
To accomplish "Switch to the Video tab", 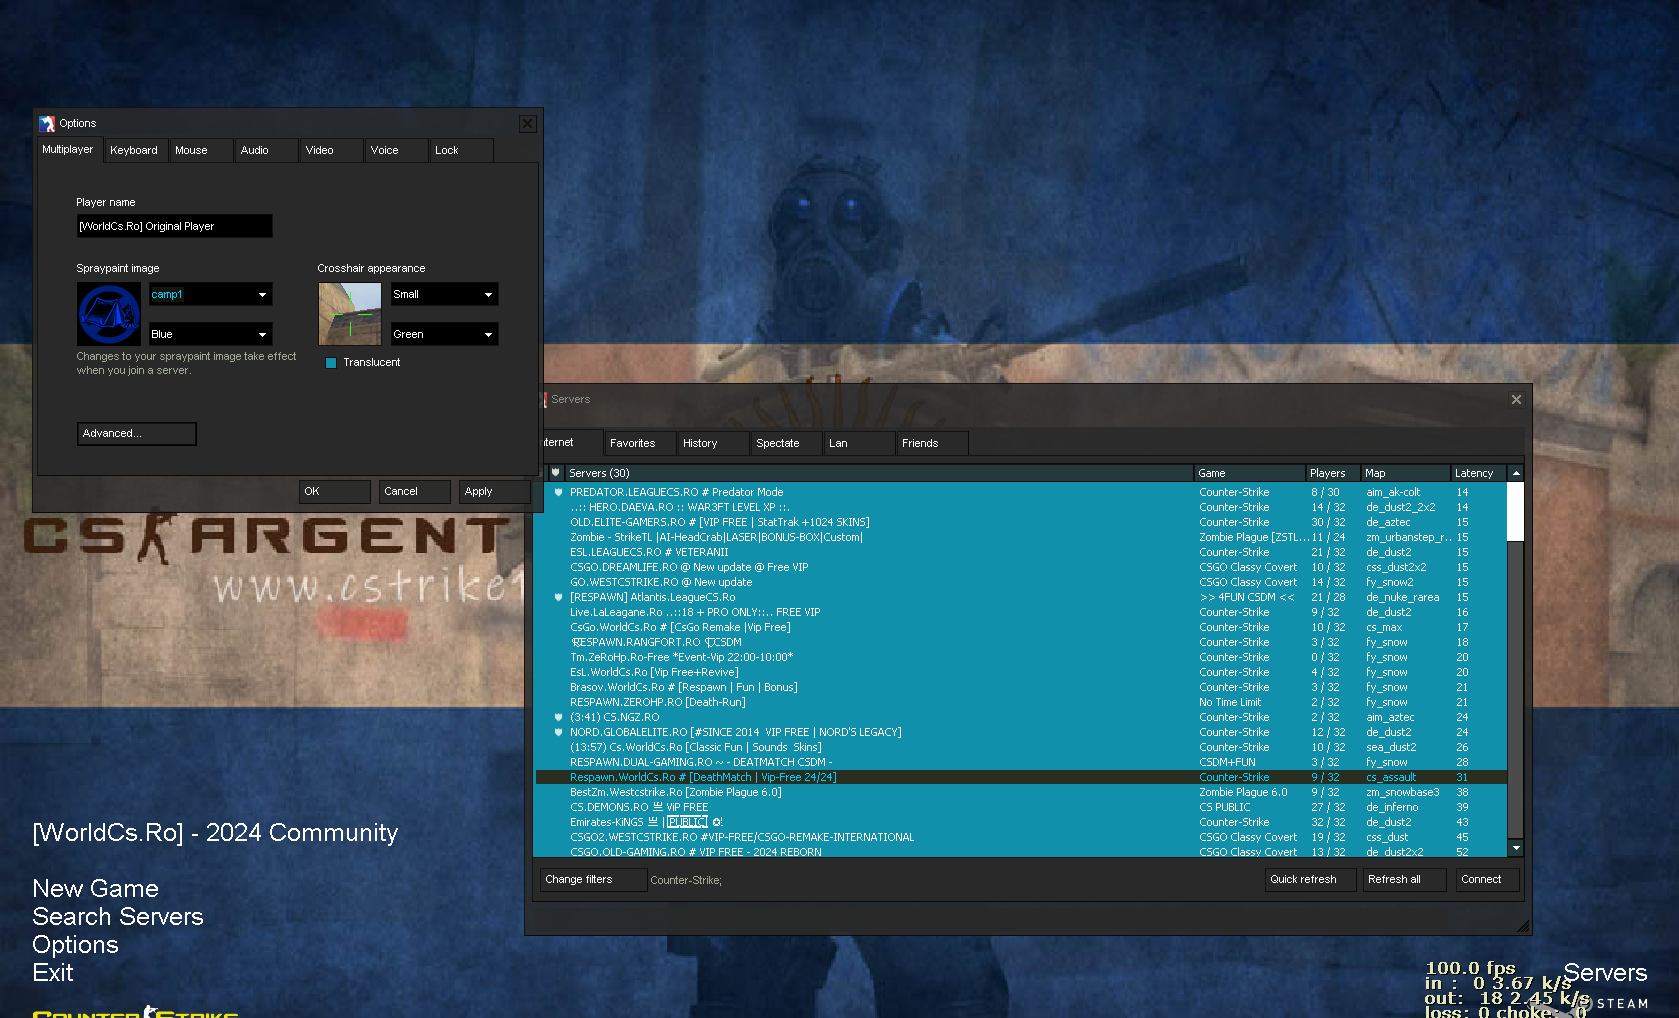I will (331, 150).
